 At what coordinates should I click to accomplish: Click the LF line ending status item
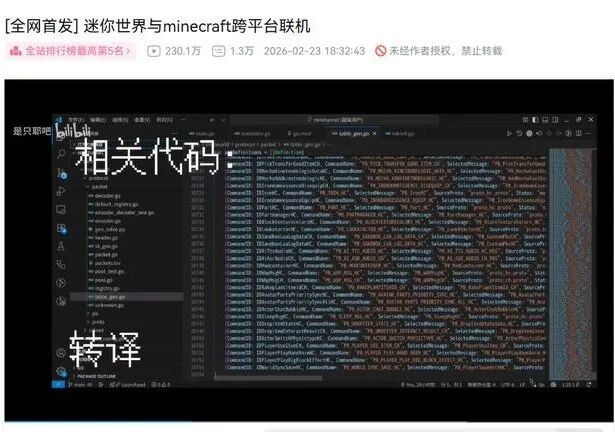click(x=522, y=385)
